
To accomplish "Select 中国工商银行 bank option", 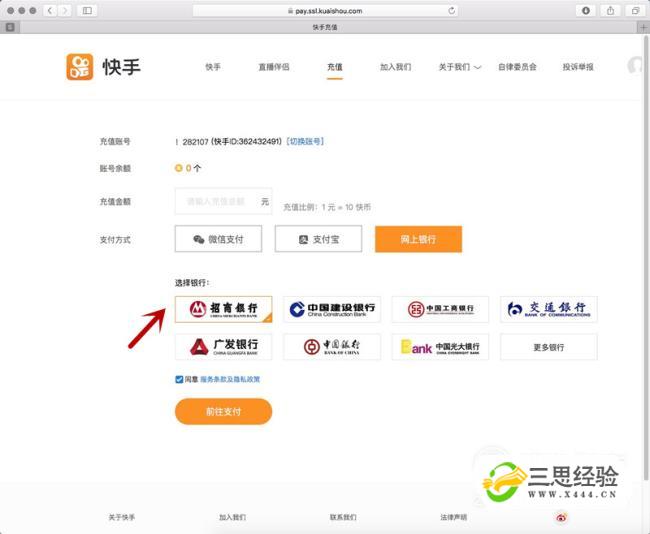I will [440, 309].
